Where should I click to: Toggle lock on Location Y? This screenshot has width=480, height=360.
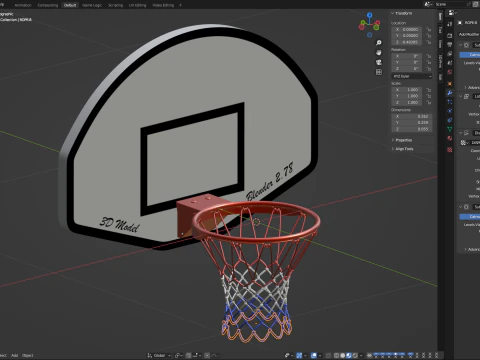click(429, 36)
